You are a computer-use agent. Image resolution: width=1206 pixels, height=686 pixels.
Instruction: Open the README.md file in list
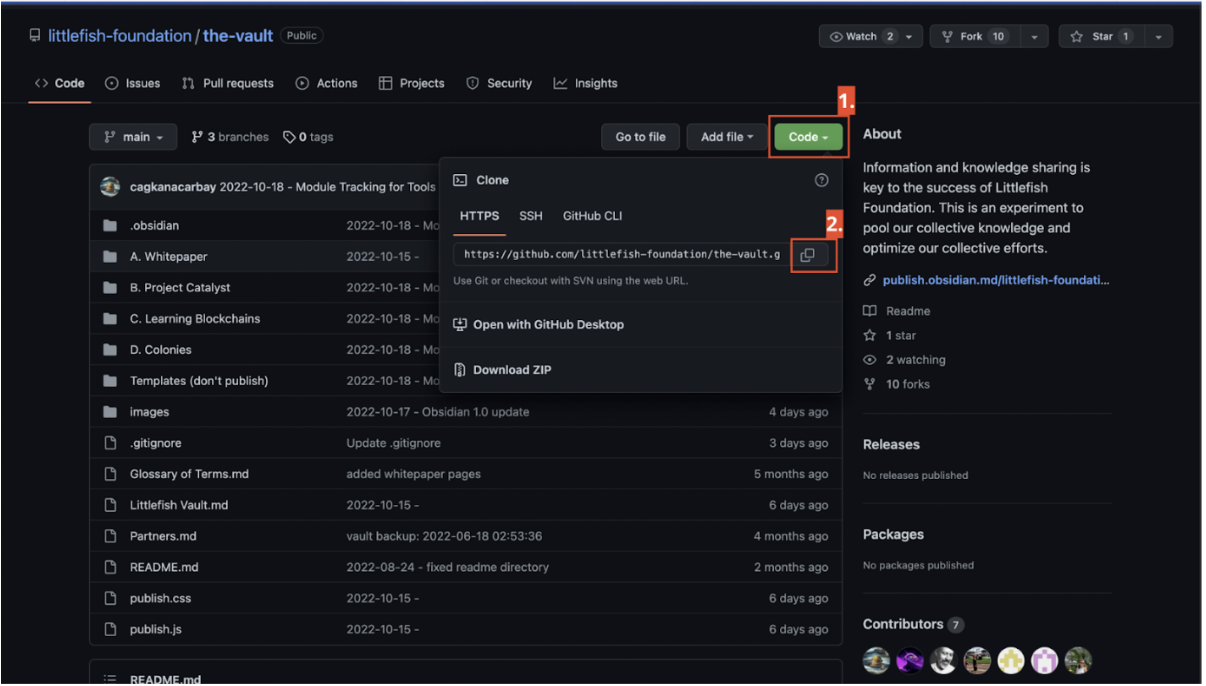[164, 567]
